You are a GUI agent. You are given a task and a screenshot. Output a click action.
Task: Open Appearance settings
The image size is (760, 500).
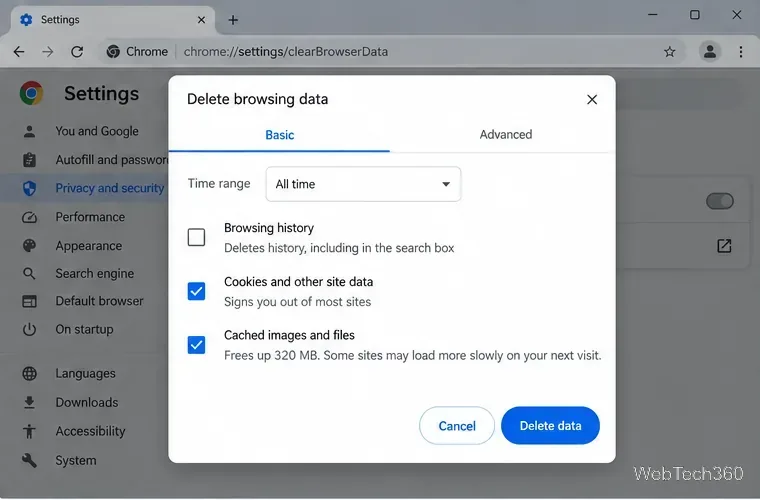[x=89, y=246]
